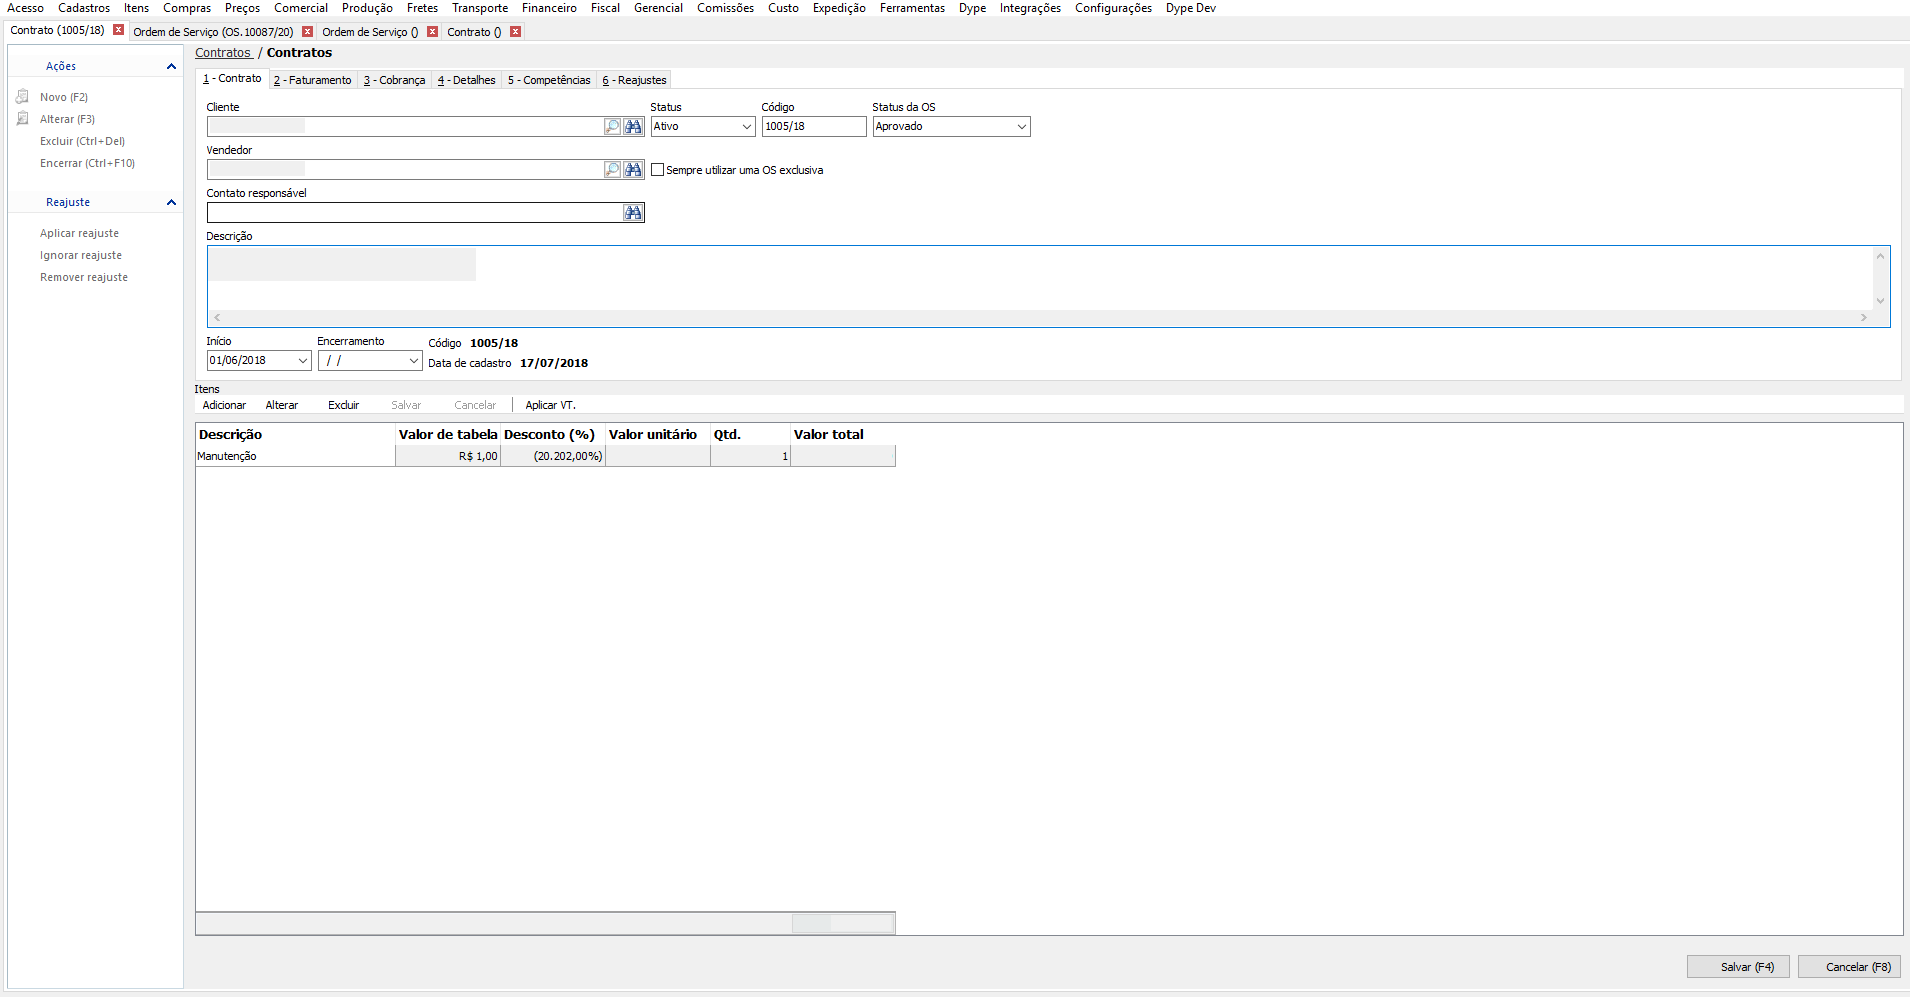Viewport: 1910px width, 997px height.
Task: Open the Configurações menu
Action: coord(1113,8)
